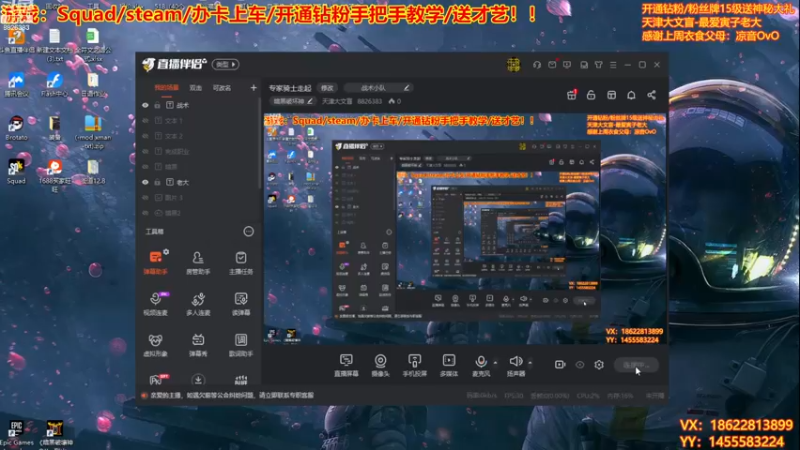Click the stream preview area

[x=465, y=228]
